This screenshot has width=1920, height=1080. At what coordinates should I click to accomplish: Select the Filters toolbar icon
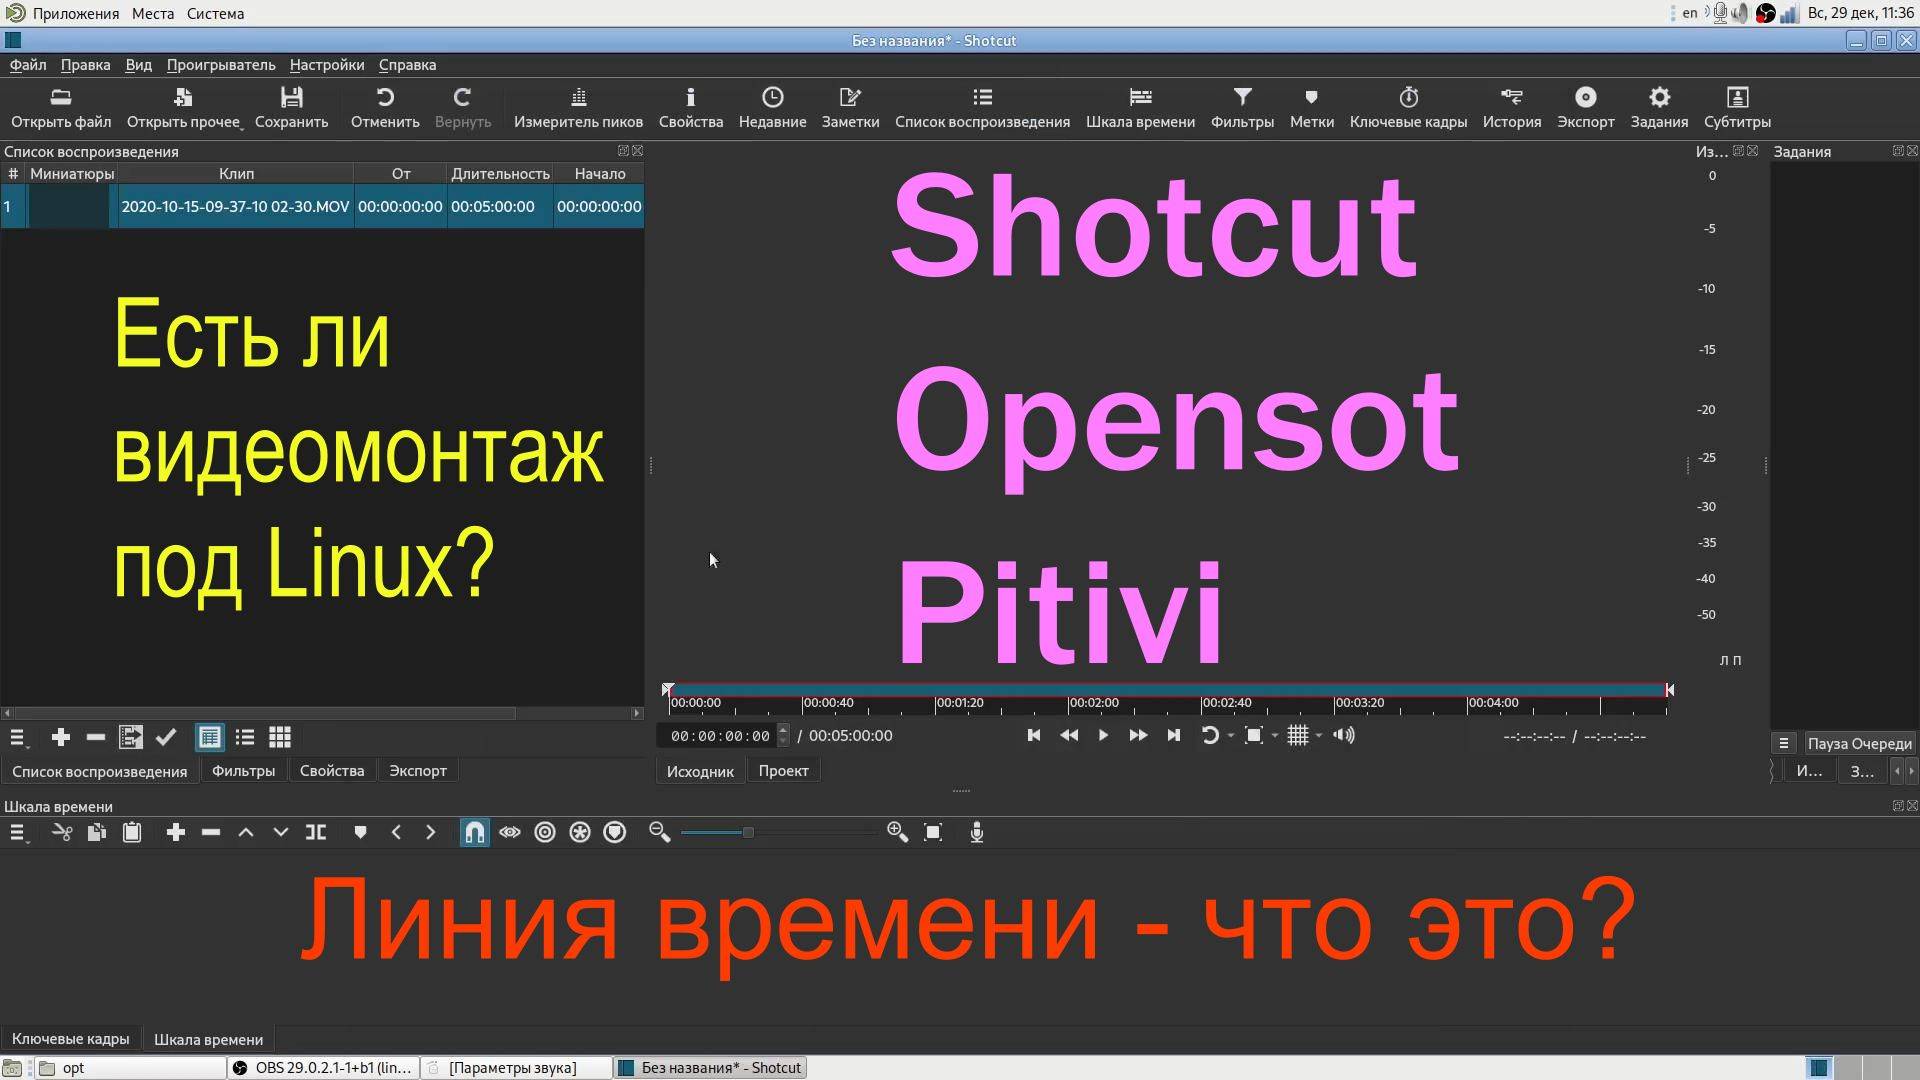[x=1242, y=107]
